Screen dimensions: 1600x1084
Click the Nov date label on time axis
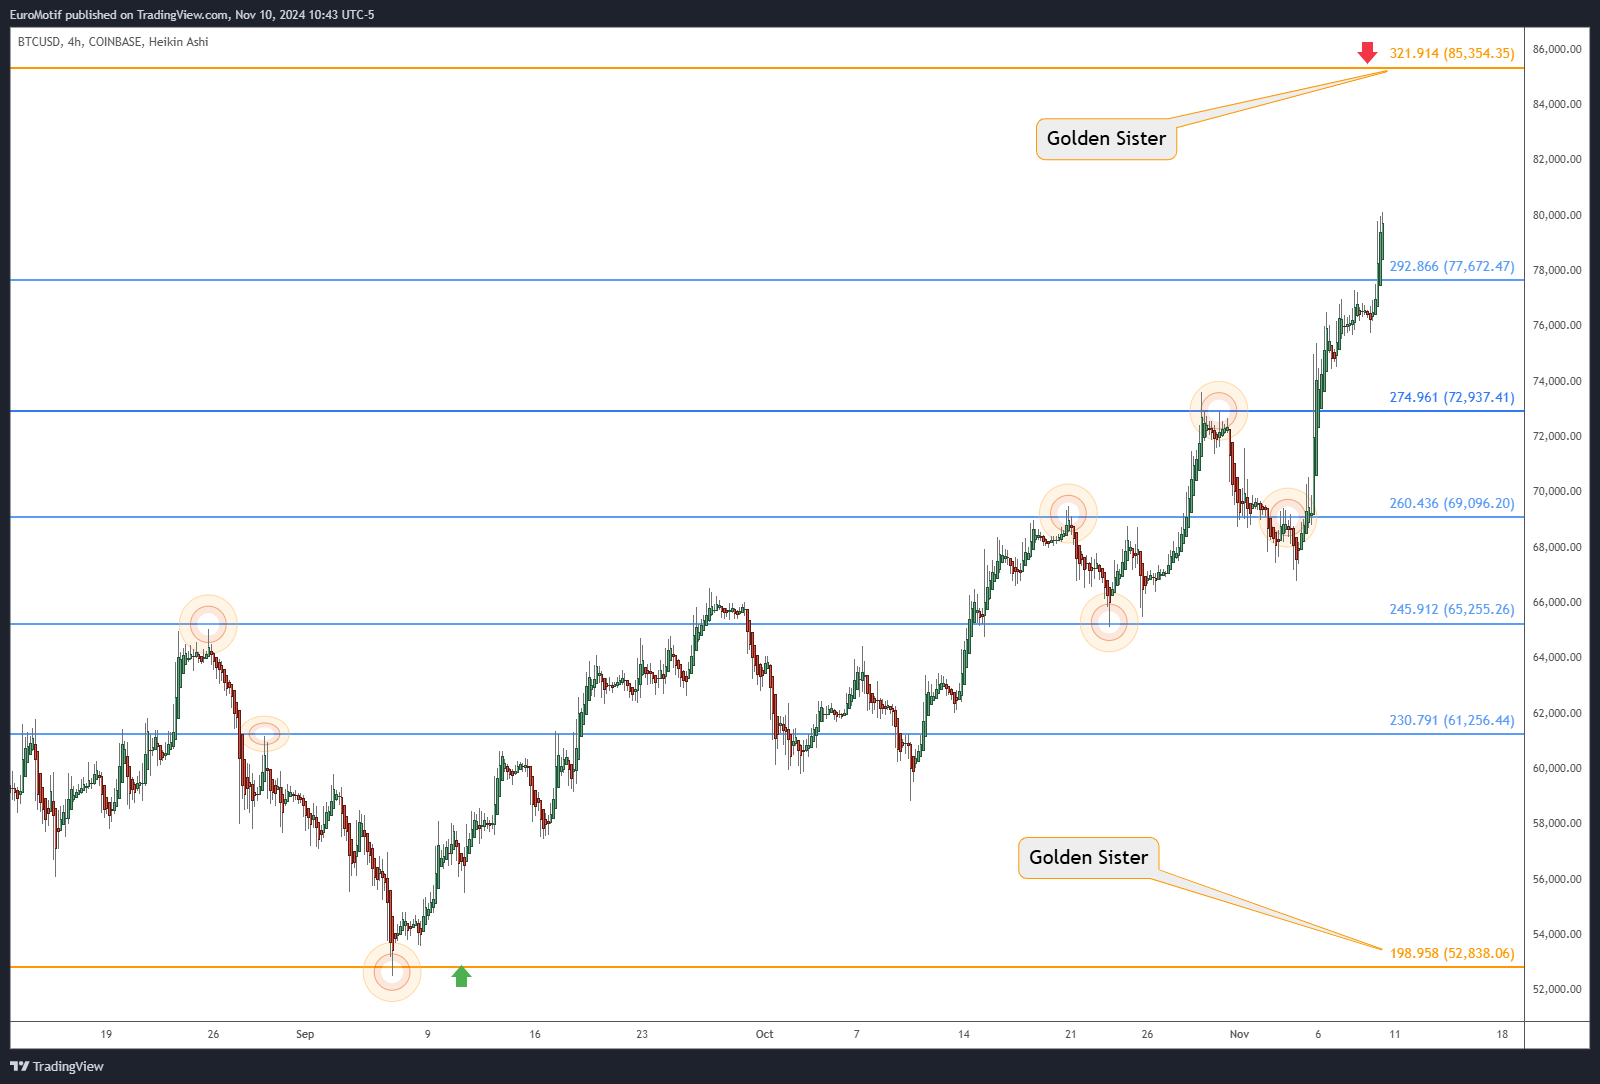[x=1239, y=1034]
